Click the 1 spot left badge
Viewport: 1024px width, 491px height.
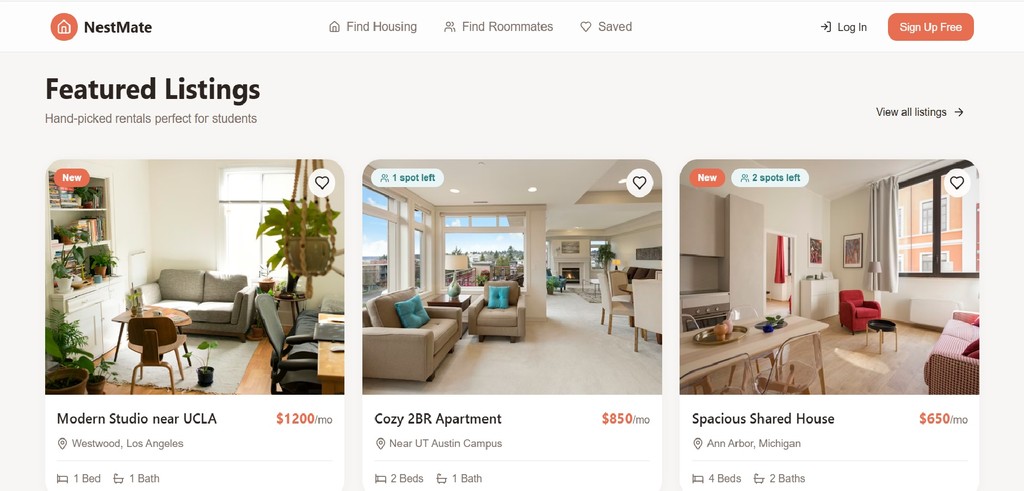pos(408,178)
